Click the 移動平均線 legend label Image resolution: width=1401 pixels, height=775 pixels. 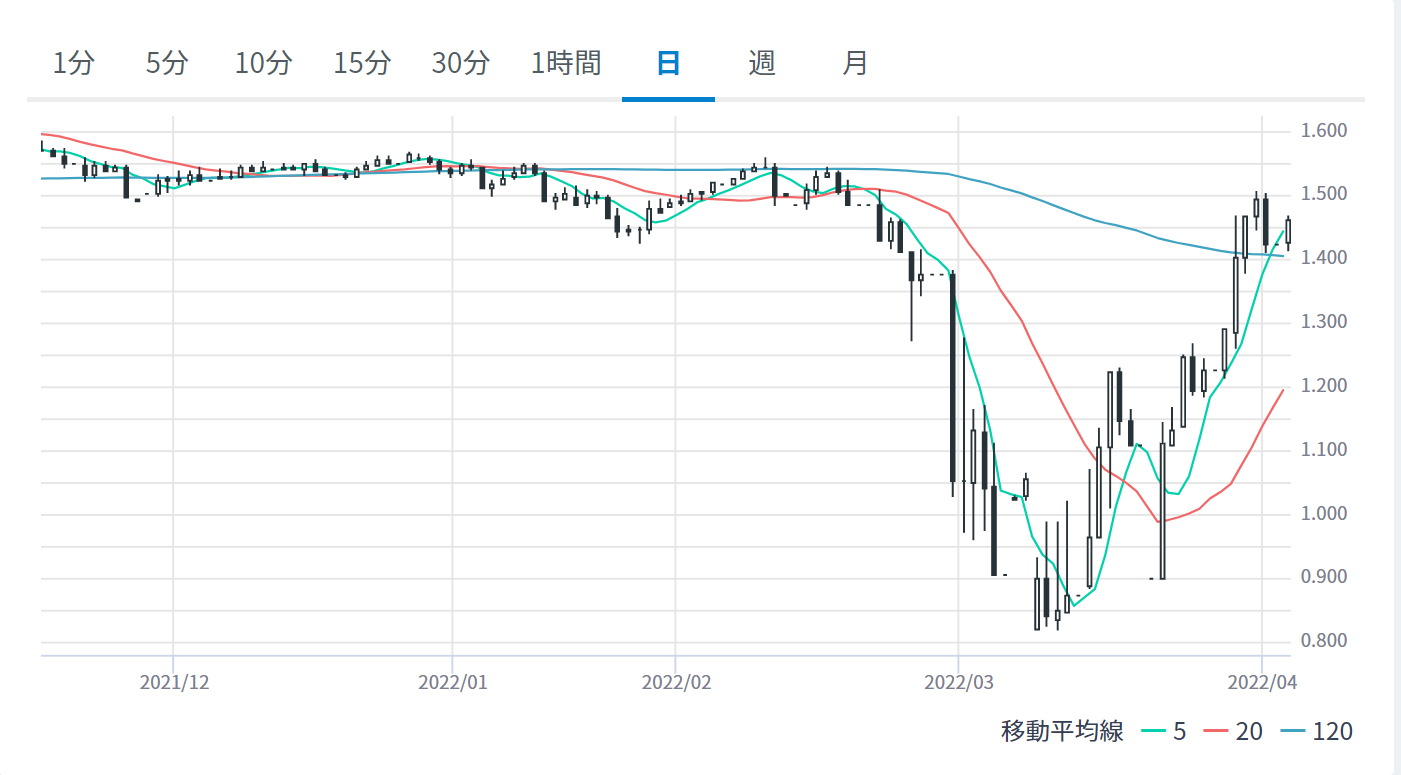point(1062,731)
